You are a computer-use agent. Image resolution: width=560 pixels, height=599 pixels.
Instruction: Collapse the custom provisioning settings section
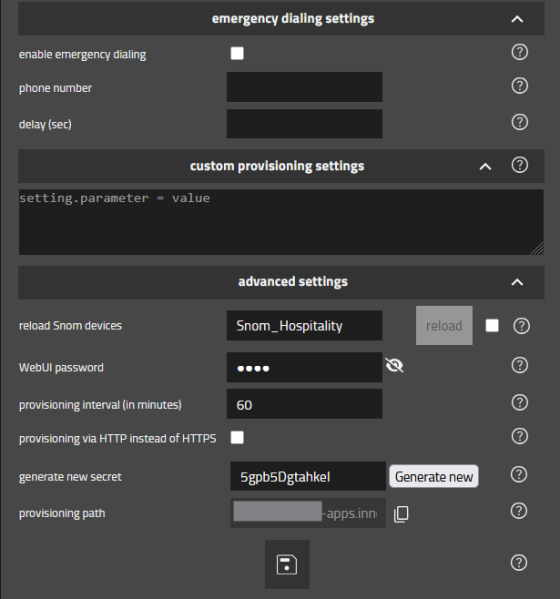coord(485,166)
